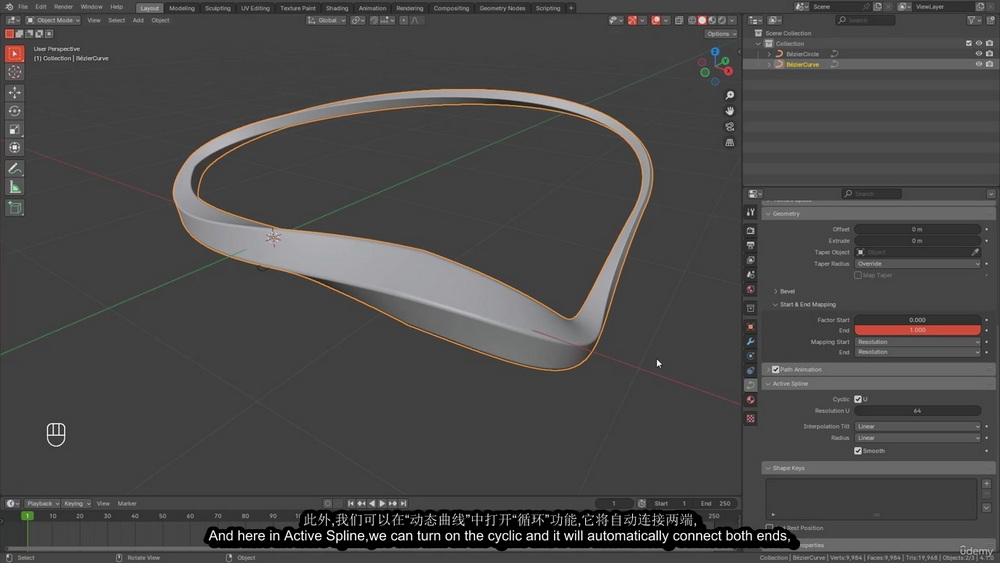Expand BézierCircle in the outliner

(x=768, y=54)
